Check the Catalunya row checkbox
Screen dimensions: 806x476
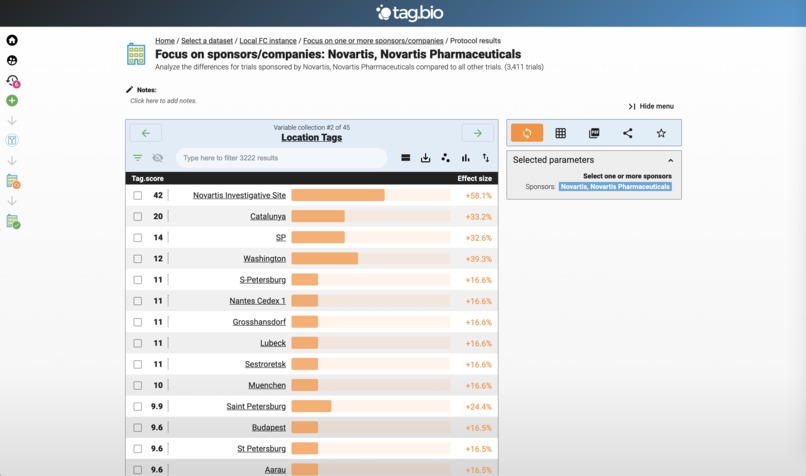click(x=138, y=216)
